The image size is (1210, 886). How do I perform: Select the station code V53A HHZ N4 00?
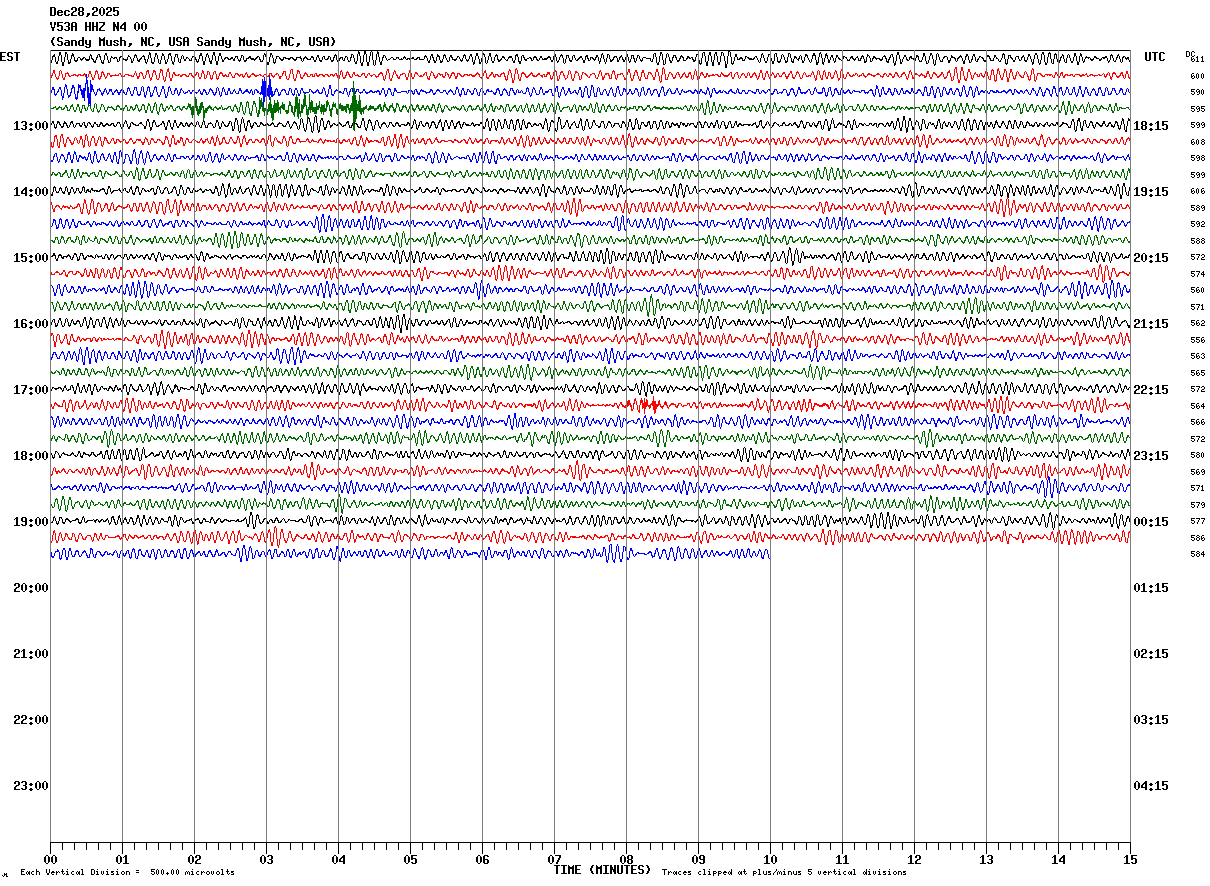point(98,27)
